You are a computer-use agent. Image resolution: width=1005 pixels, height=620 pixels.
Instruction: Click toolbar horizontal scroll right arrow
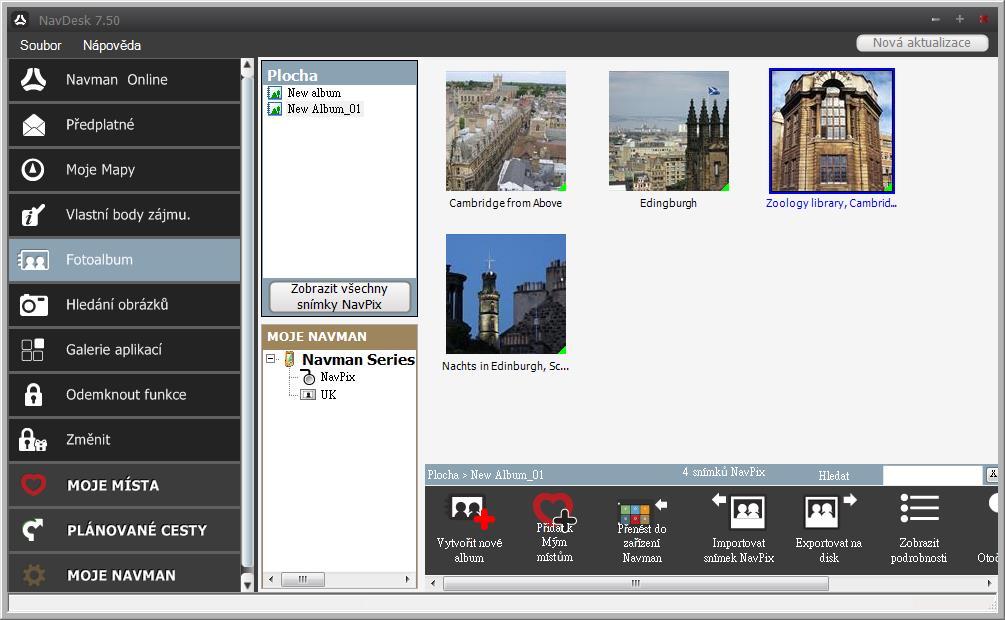(x=990, y=583)
